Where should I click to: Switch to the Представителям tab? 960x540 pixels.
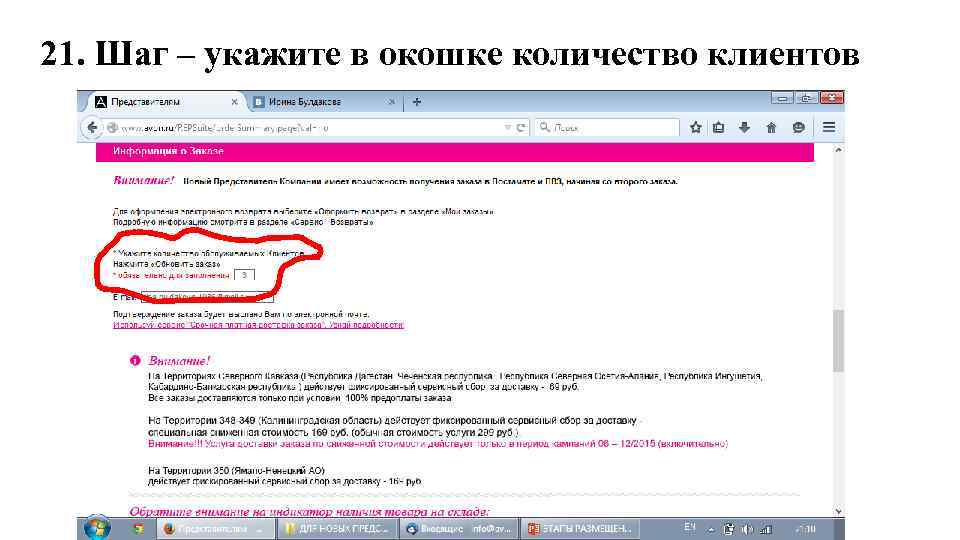162,102
